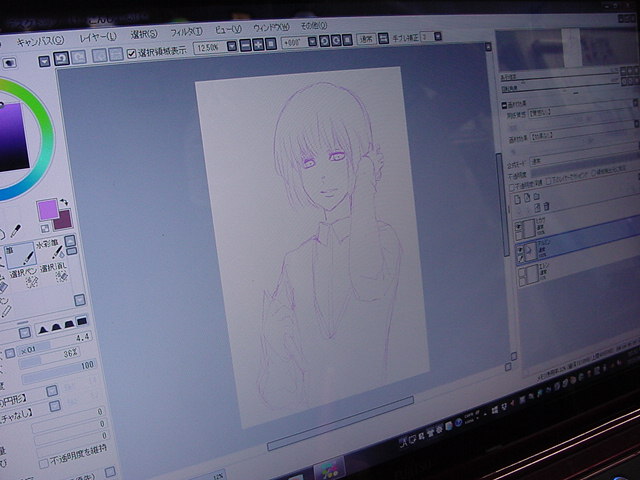
Task: Reset canvas rotation button
Action: 347,40
